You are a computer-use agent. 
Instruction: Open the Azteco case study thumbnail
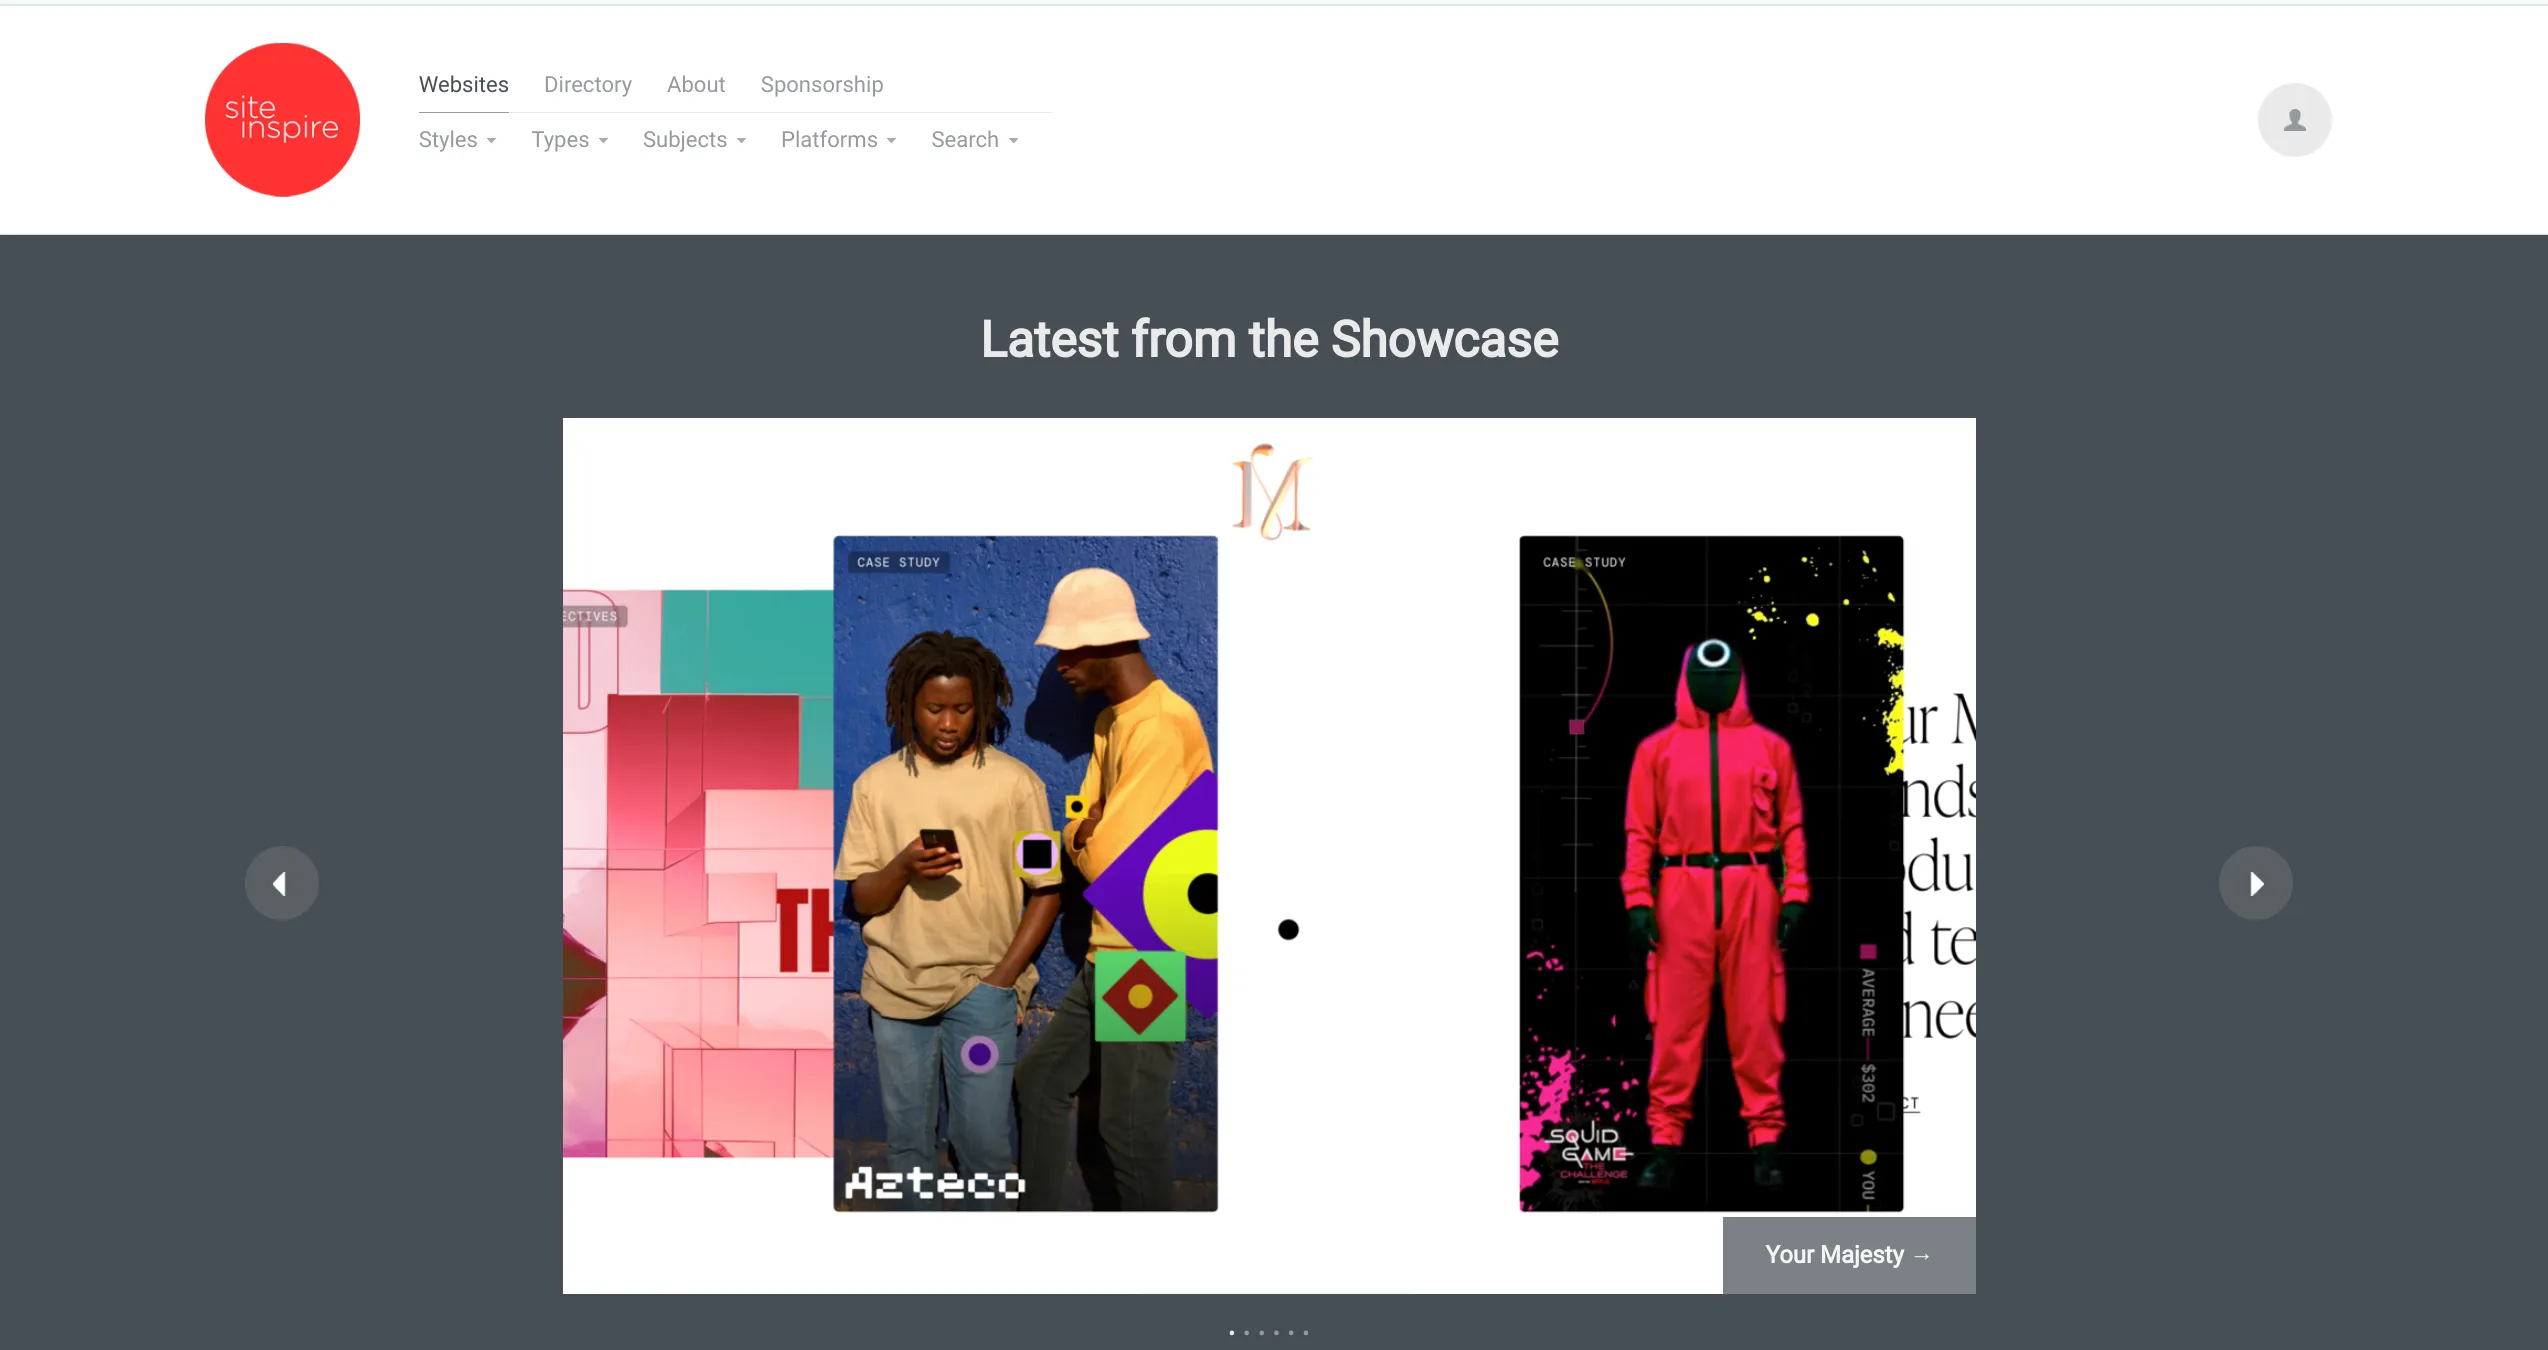(x=1025, y=873)
